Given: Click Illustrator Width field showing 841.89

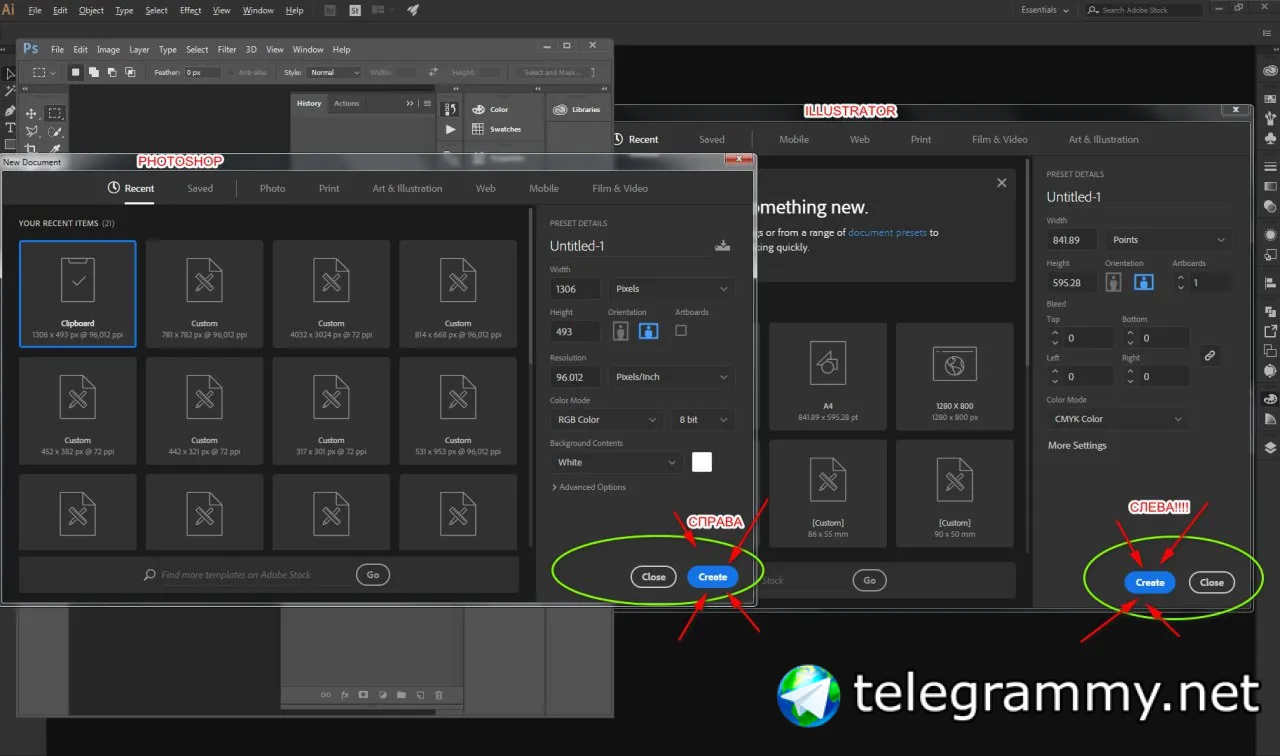Looking at the screenshot, I should pyautogui.click(x=1072, y=240).
